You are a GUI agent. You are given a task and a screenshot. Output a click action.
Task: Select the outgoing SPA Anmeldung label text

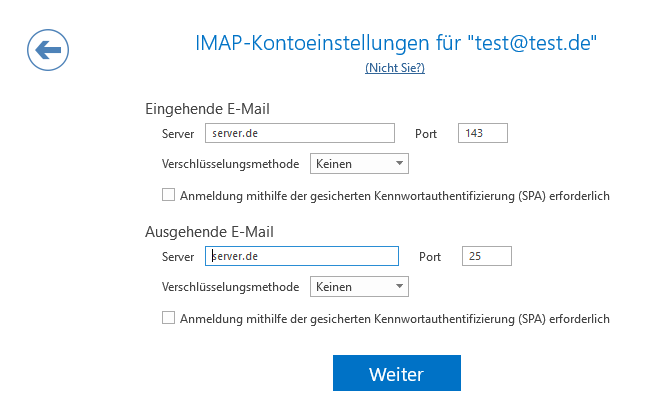coord(395,319)
